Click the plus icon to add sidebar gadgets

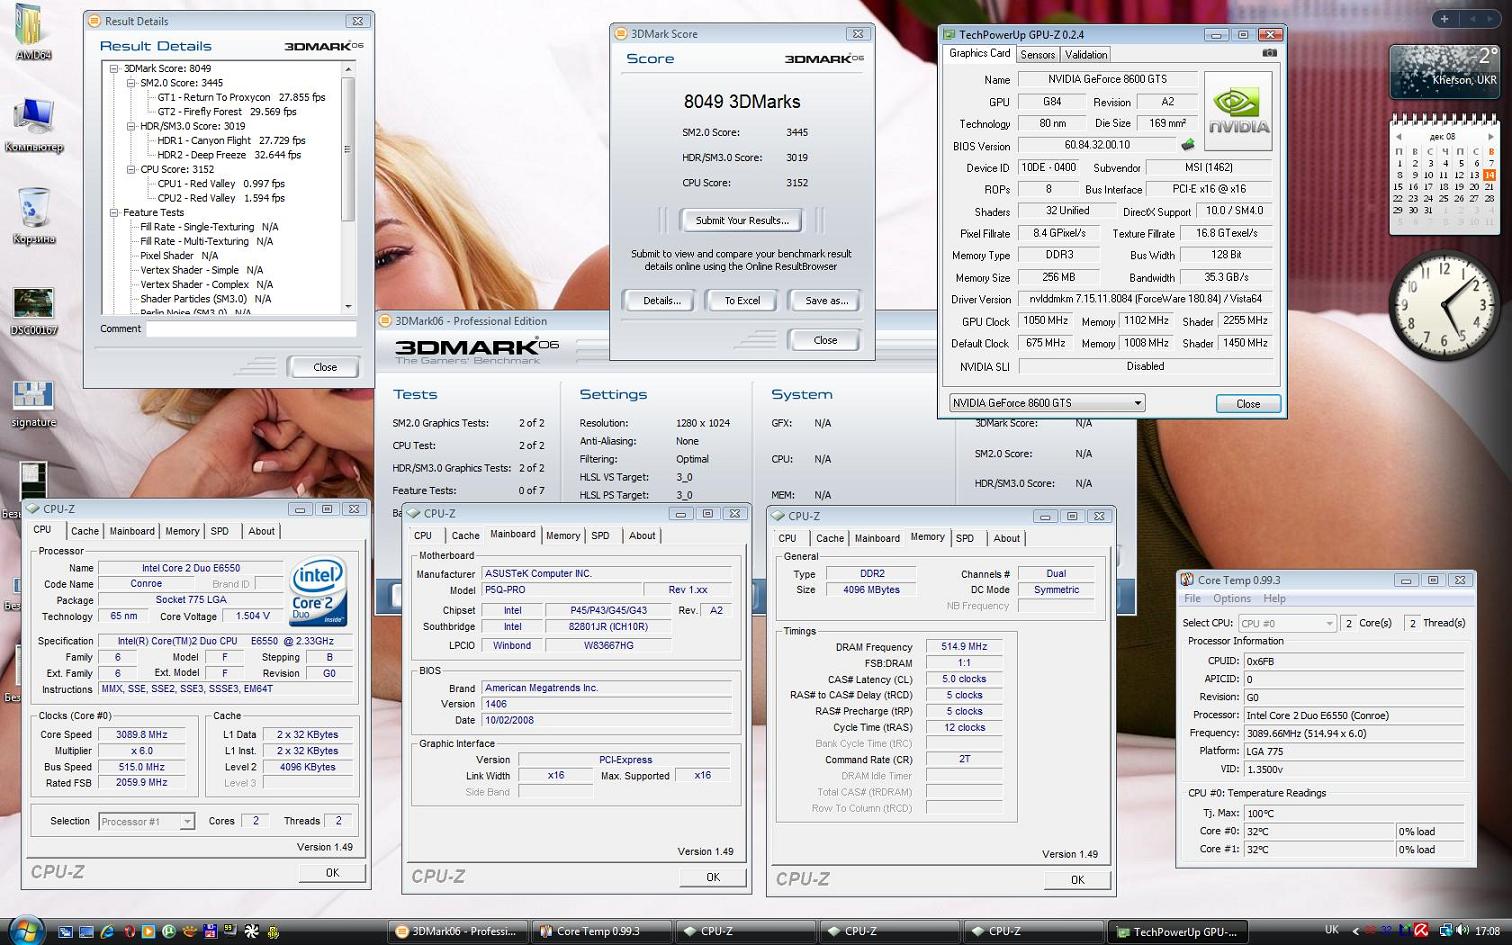[x=1444, y=18]
